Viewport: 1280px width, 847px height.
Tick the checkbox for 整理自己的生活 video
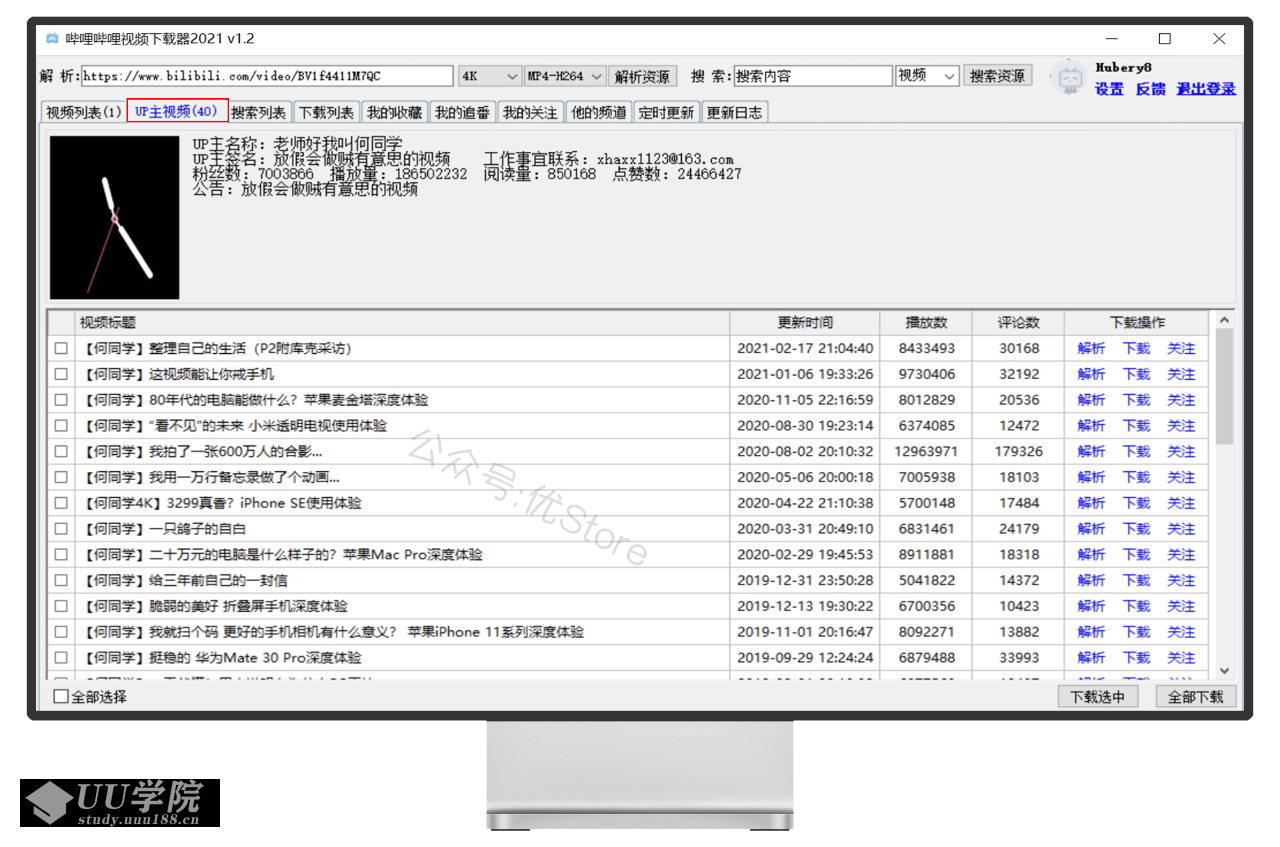coord(61,349)
